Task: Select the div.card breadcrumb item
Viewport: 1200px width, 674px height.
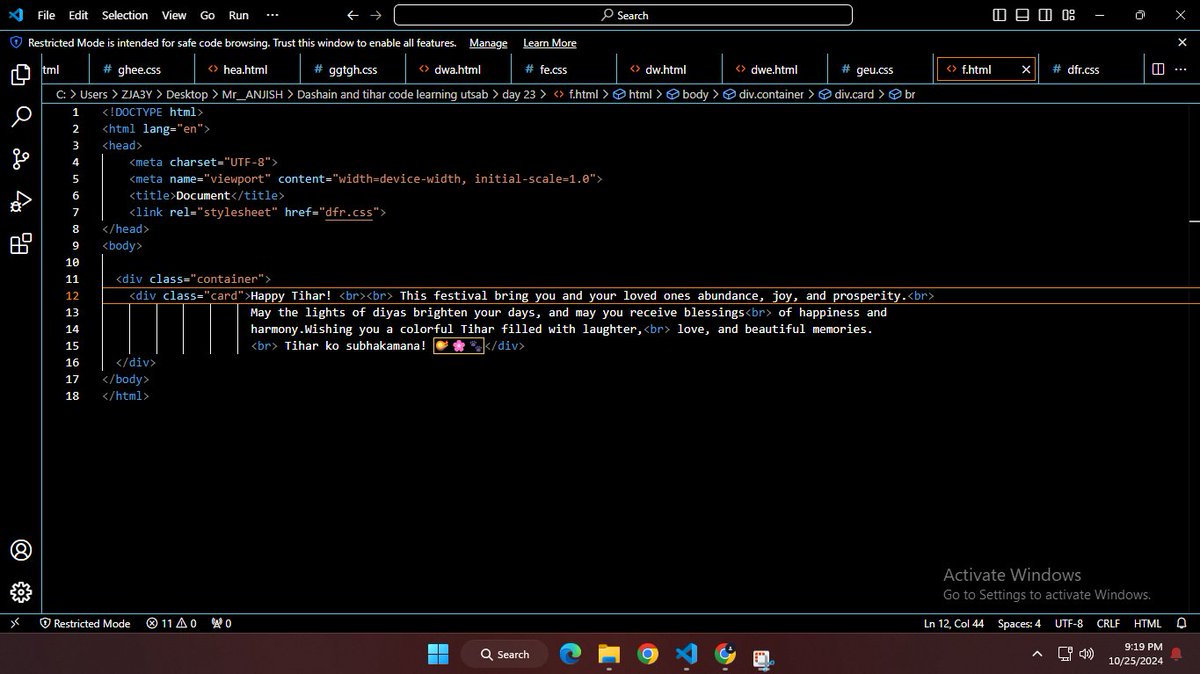Action: [846, 94]
